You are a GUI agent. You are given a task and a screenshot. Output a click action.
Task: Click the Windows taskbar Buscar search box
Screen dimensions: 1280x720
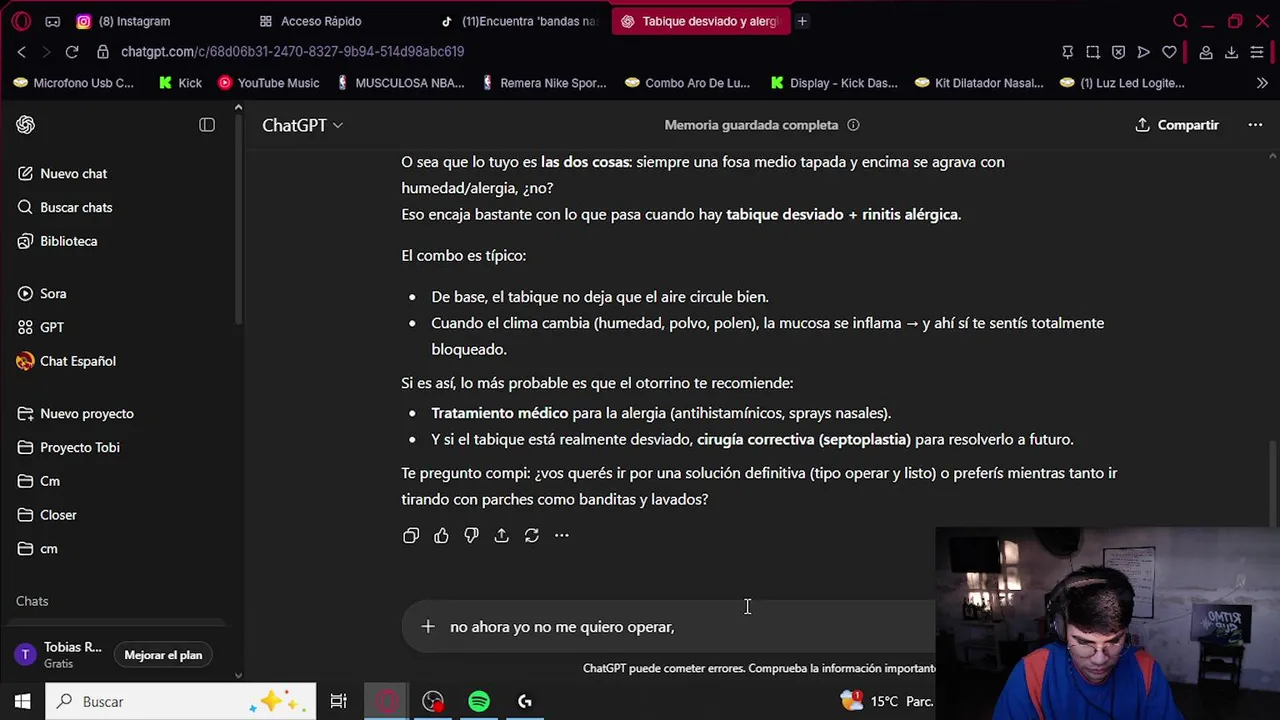tap(181, 702)
